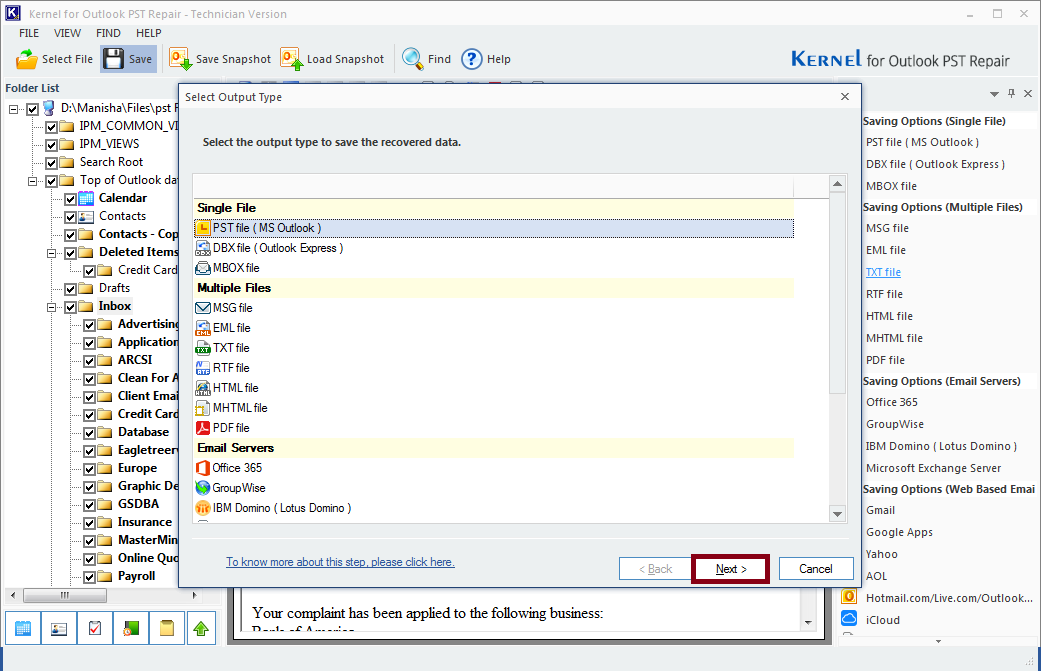Click the Cancel button
The height and width of the screenshot is (671, 1041).
click(x=816, y=569)
